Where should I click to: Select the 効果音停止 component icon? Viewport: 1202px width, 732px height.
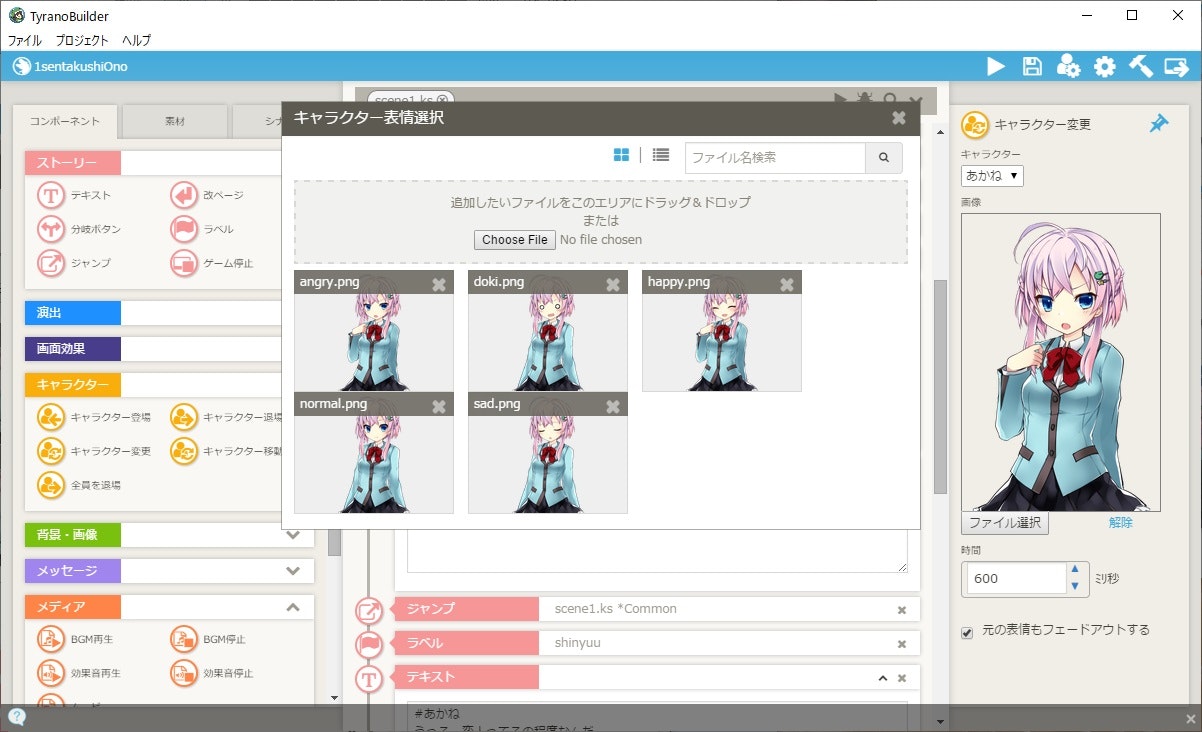(183, 673)
